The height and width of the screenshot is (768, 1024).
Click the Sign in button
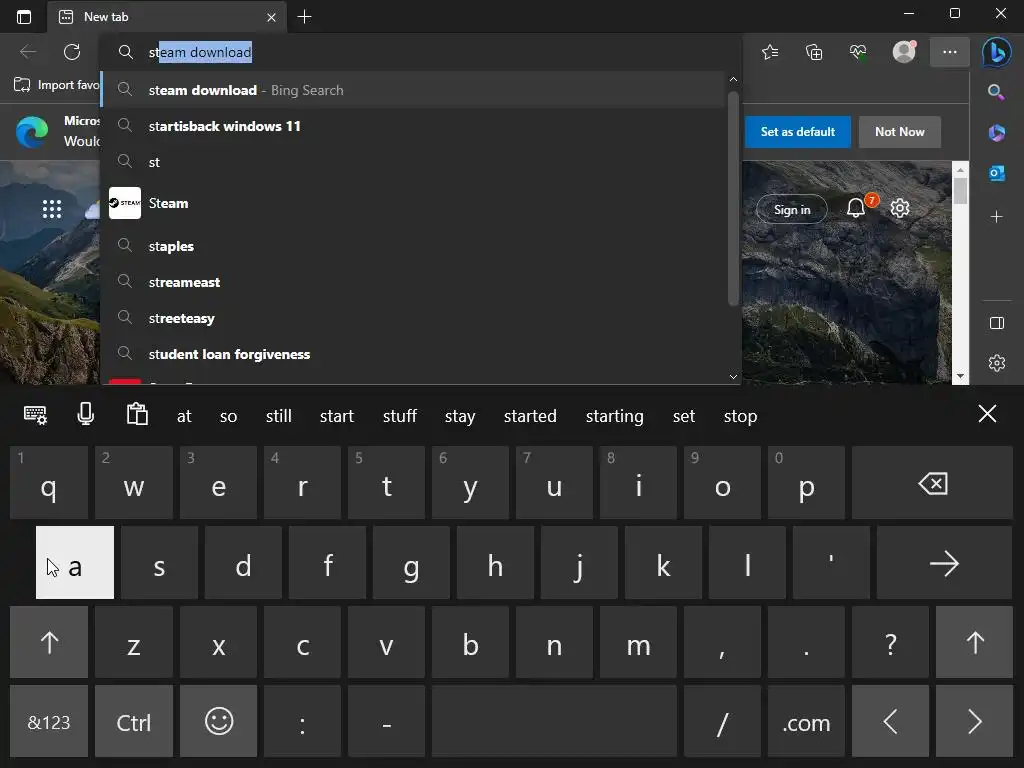click(x=792, y=210)
